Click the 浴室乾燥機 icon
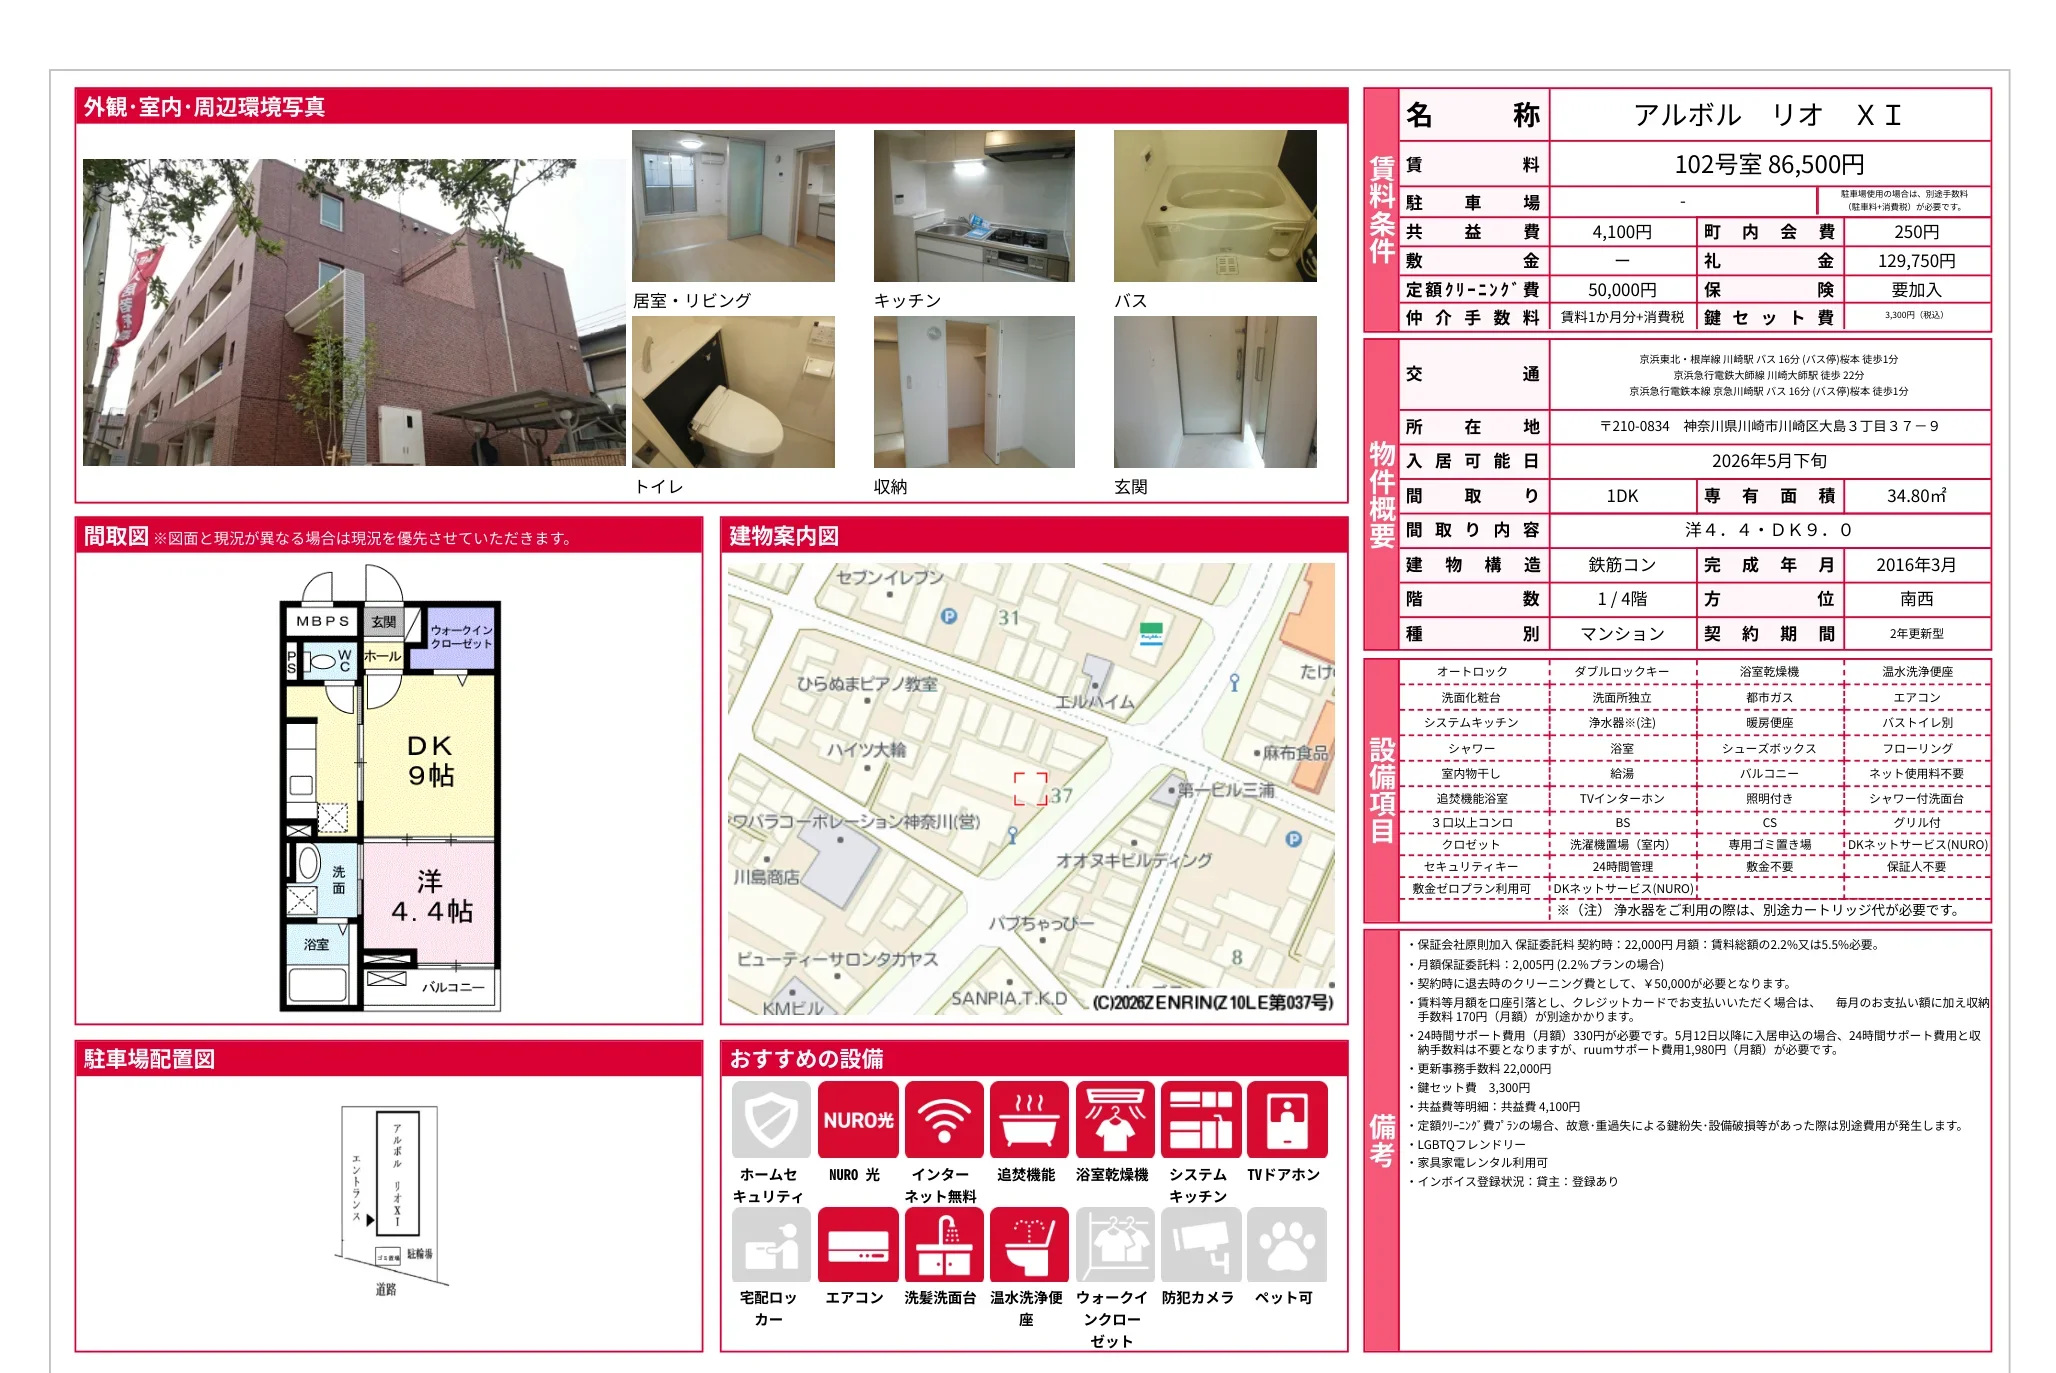2056x1373 pixels. (x=1114, y=1119)
